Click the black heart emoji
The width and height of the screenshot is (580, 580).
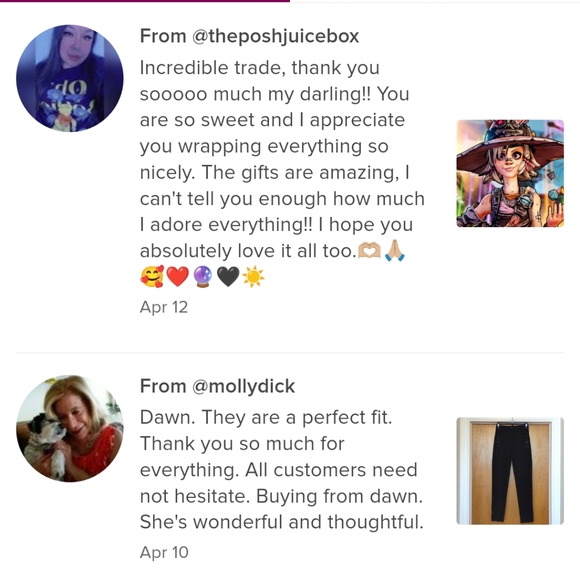228,277
